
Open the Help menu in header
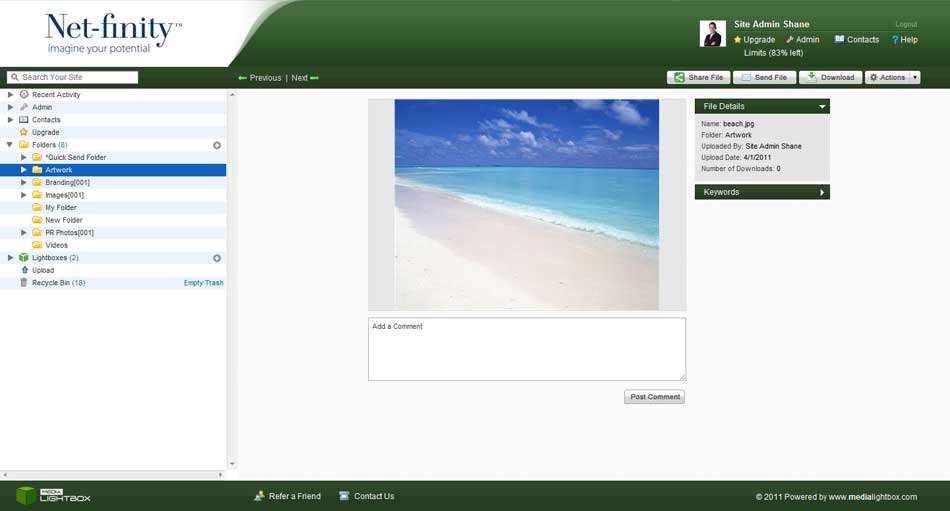click(904, 40)
